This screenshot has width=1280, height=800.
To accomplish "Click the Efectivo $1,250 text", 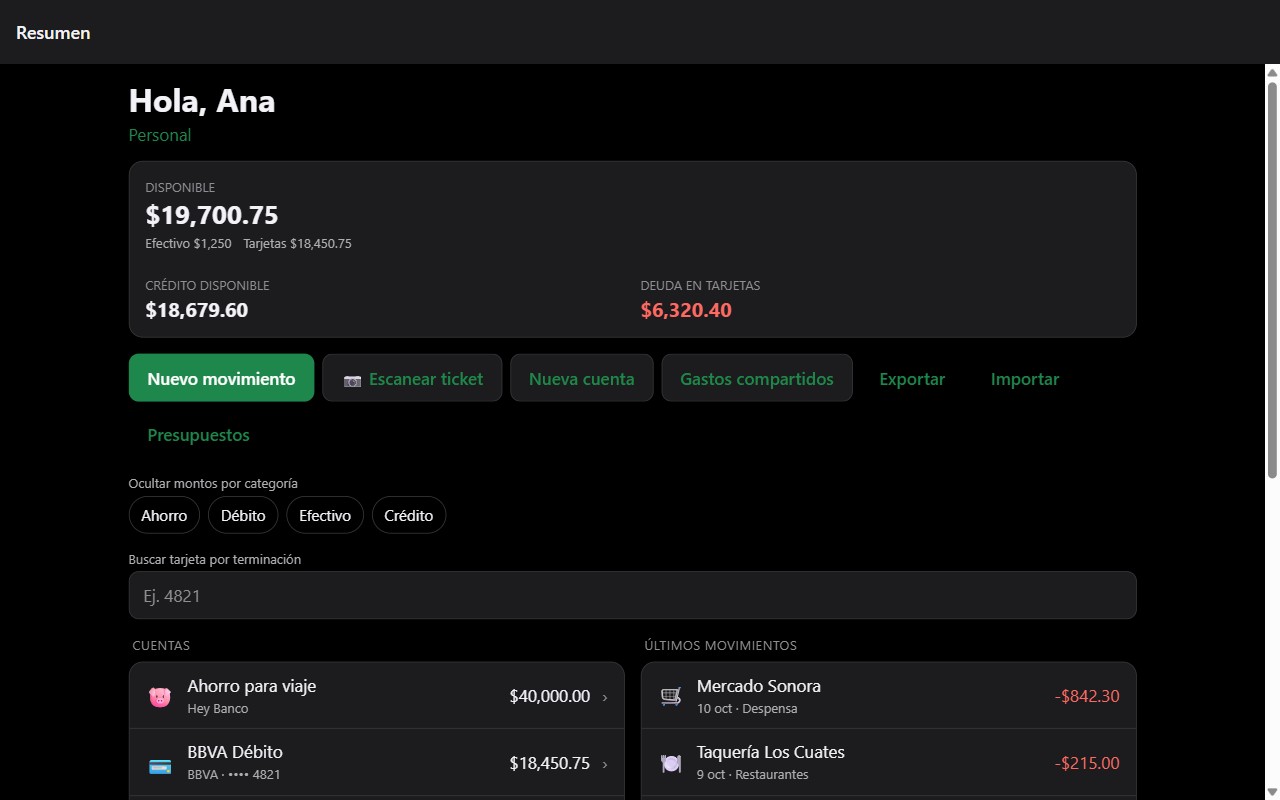I will [x=188, y=244].
